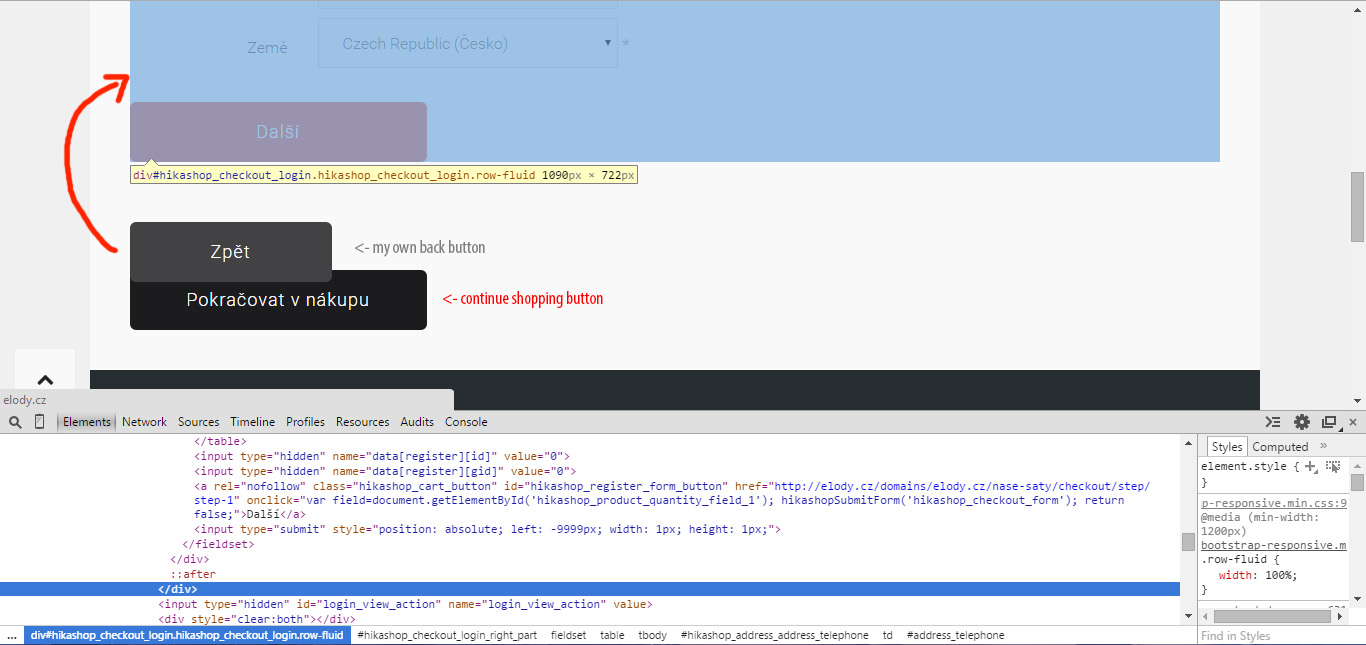This screenshot has height=645, width=1366.
Task: Toggle element state icon in Styles
Action: 1333,467
